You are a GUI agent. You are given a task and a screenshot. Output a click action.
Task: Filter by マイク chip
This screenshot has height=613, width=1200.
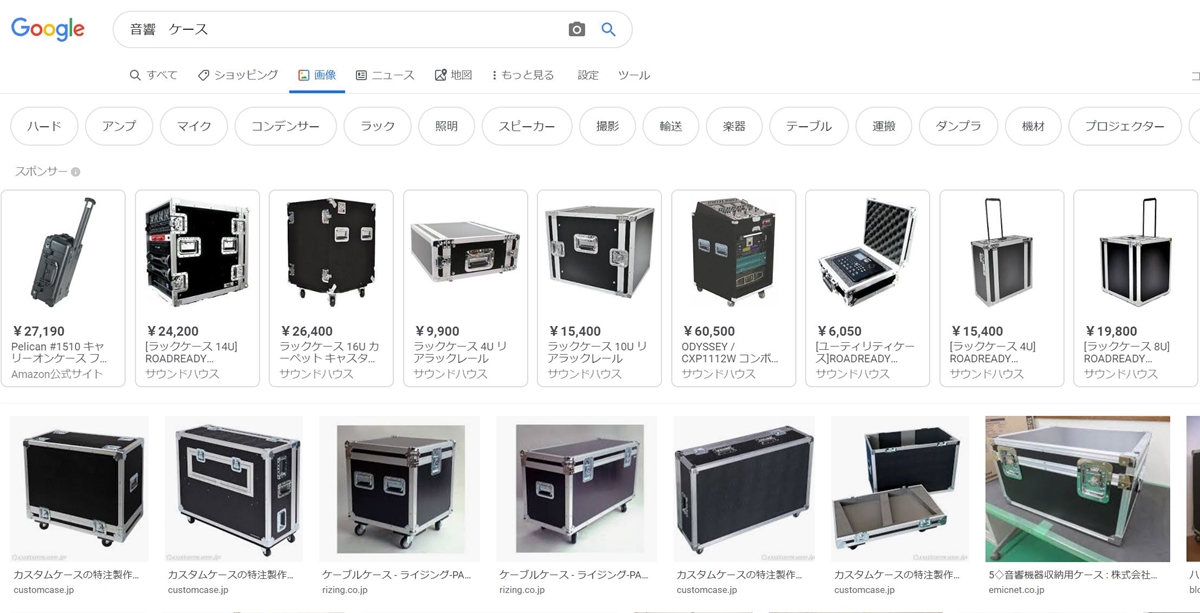pyautogui.click(x=194, y=127)
